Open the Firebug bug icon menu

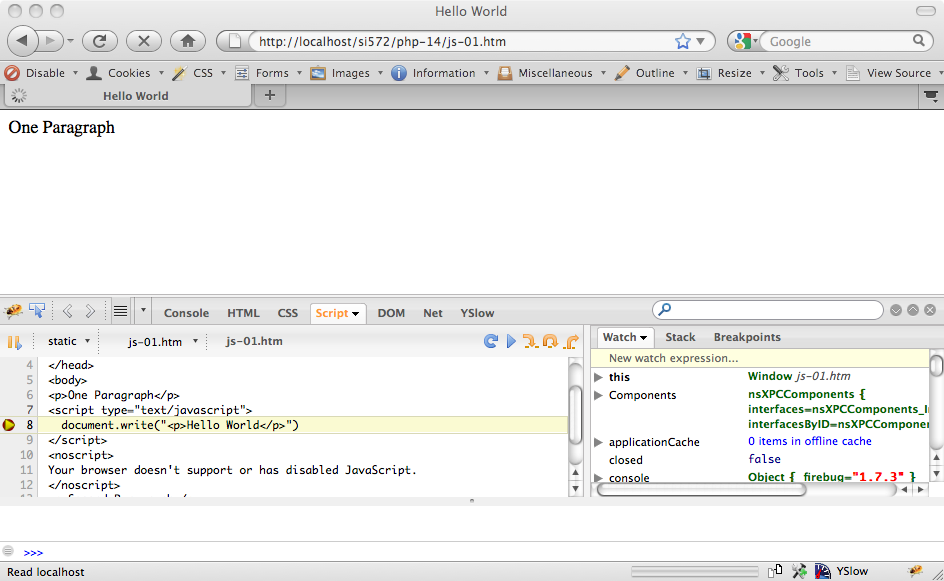click(x=13, y=311)
